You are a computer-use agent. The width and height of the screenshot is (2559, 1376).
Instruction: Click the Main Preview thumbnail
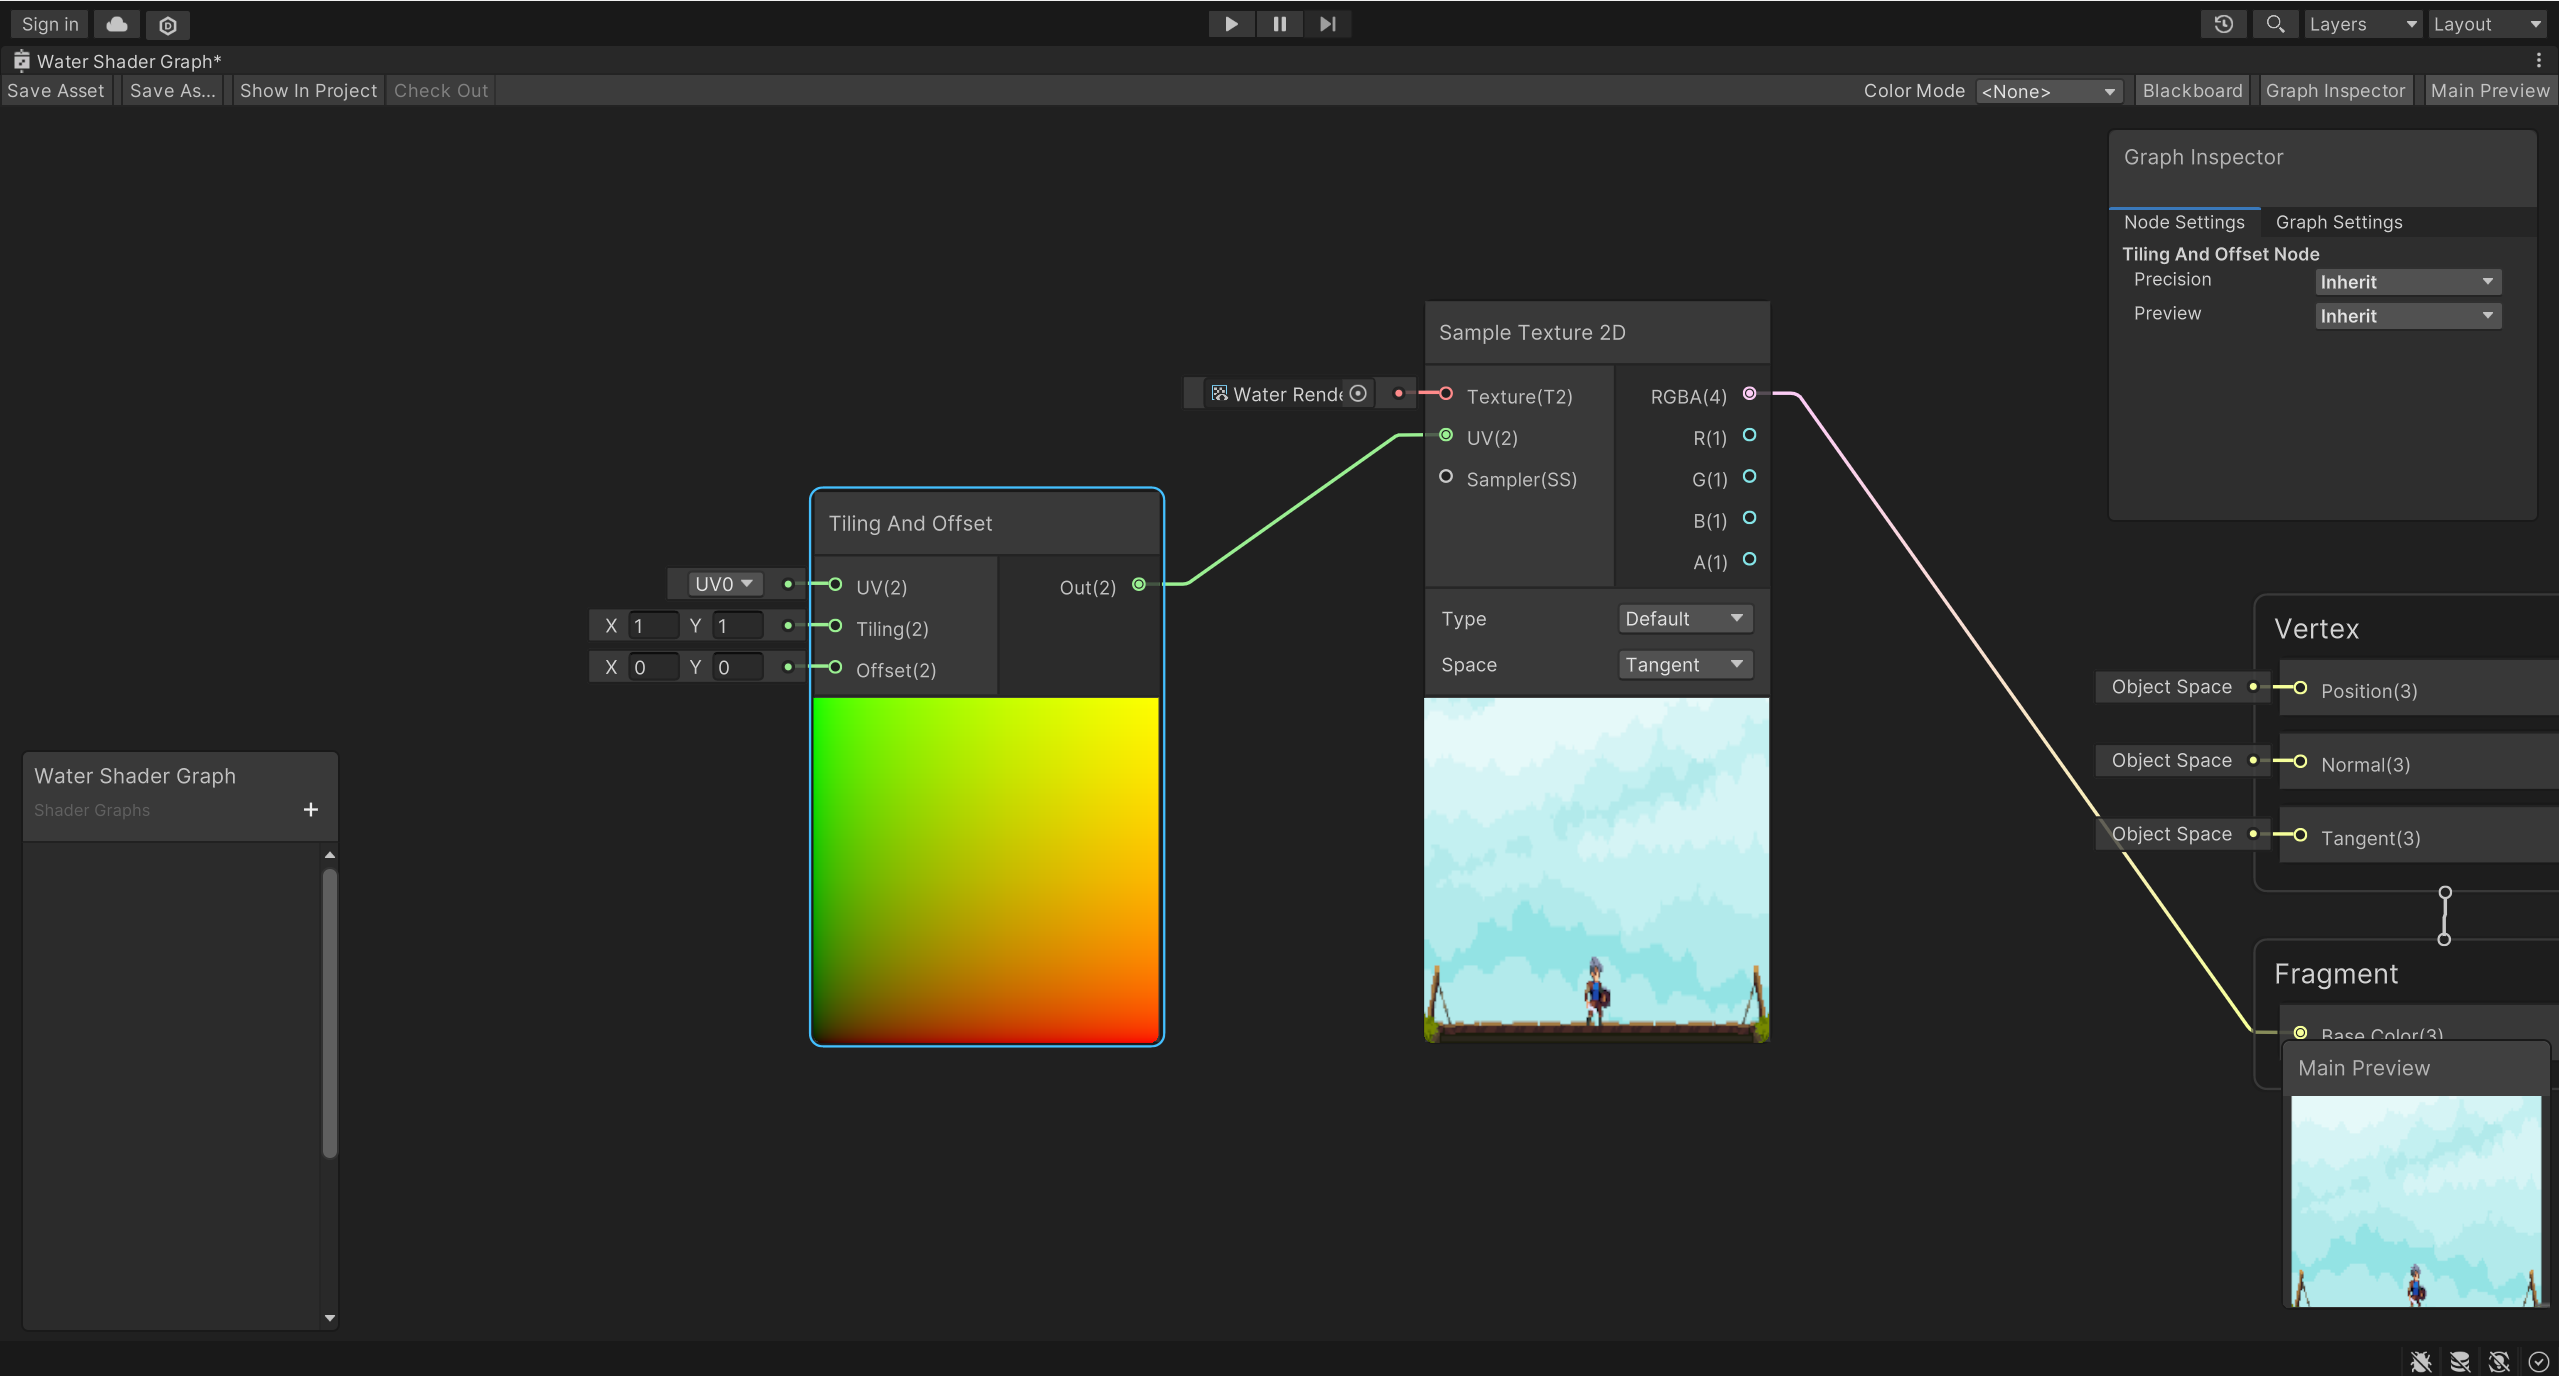click(x=2416, y=1200)
